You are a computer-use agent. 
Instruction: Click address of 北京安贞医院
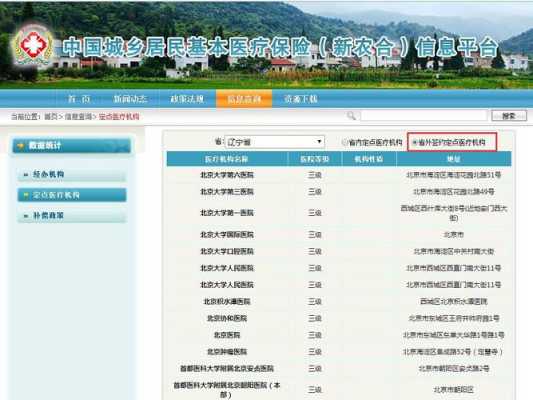coord(453,368)
